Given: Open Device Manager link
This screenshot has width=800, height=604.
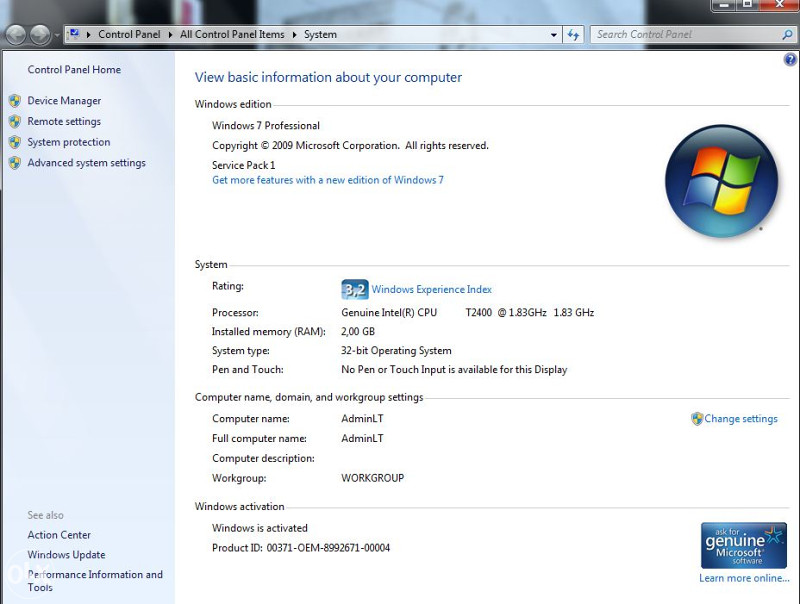Looking at the screenshot, I should coord(64,100).
